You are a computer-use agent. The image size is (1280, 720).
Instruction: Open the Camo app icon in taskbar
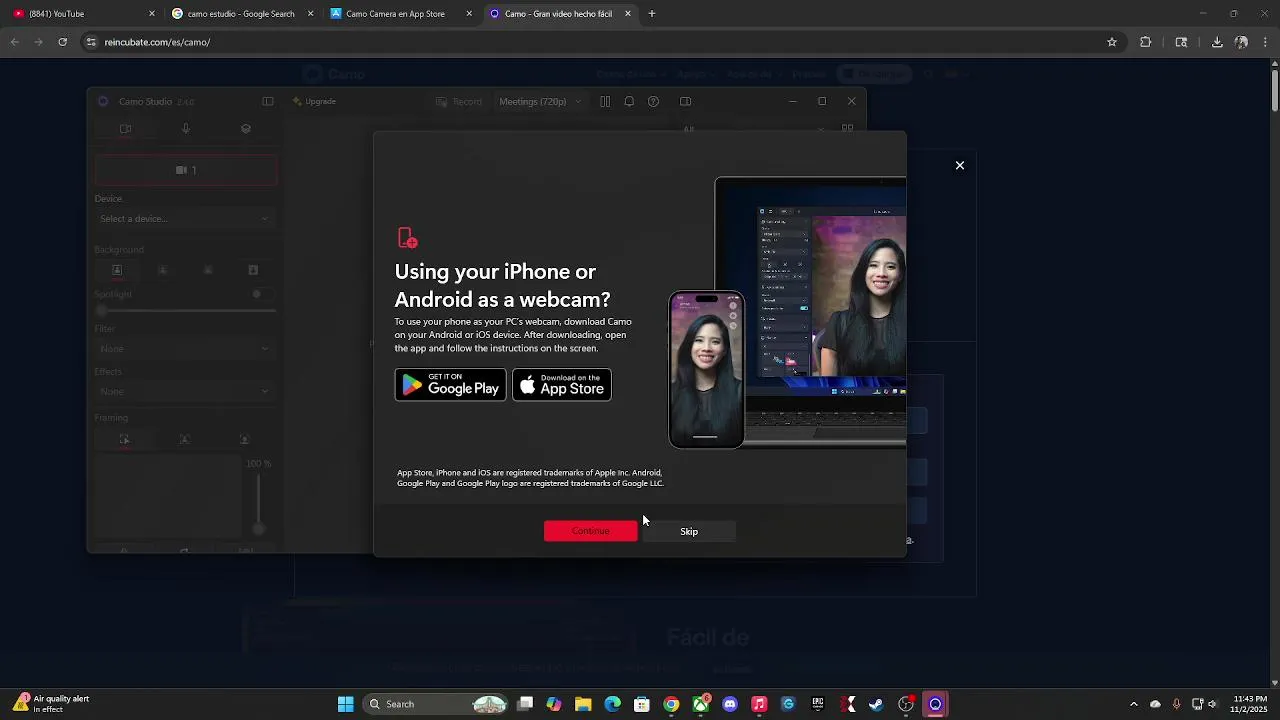pos(935,704)
